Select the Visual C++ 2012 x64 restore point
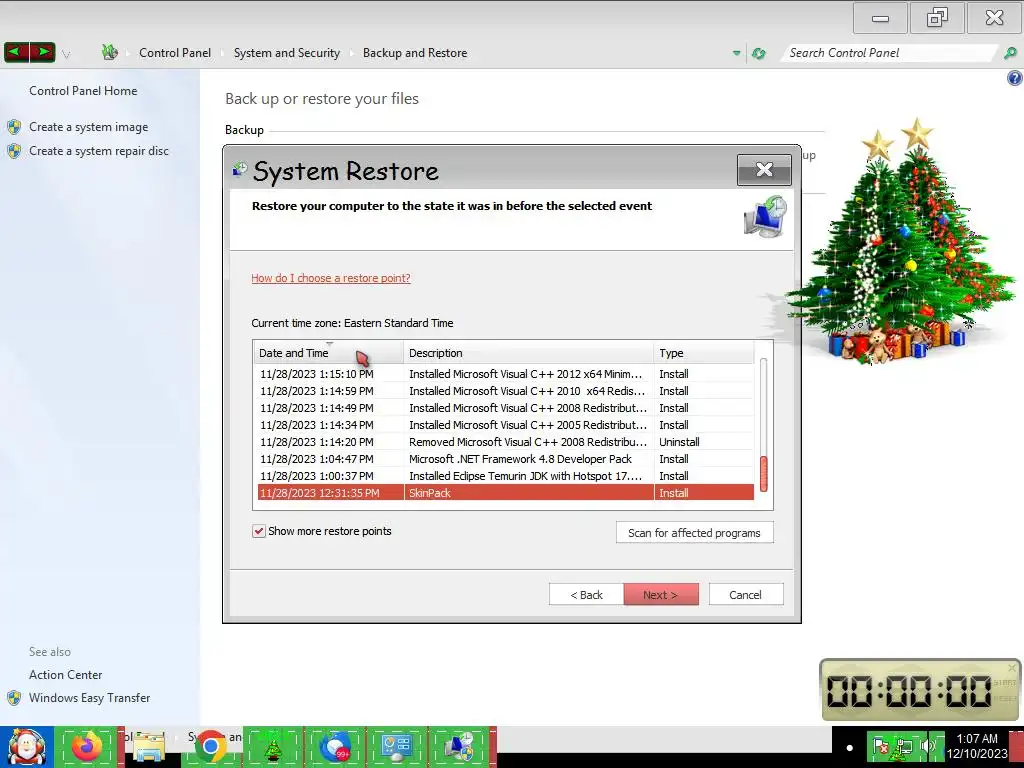Image resolution: width=1024 pixels, height=768 pixels. 504,374
